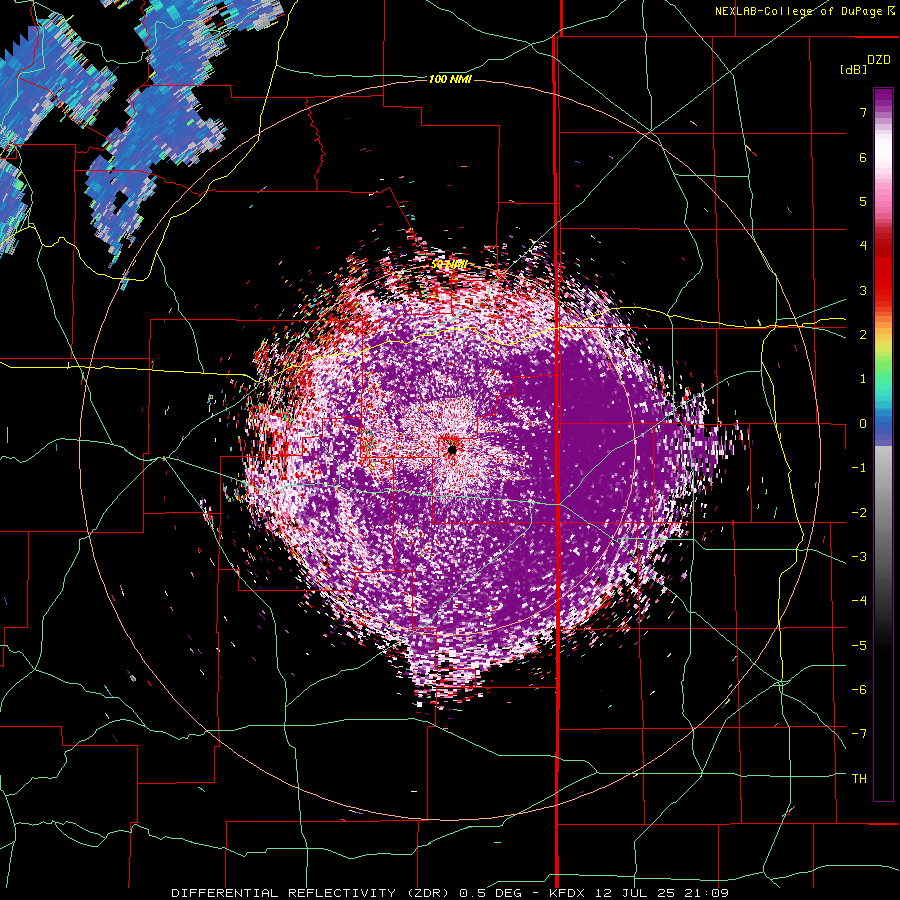Click the 5 value on the dB scale
The image size is (900, 900).
pos(863,201)
